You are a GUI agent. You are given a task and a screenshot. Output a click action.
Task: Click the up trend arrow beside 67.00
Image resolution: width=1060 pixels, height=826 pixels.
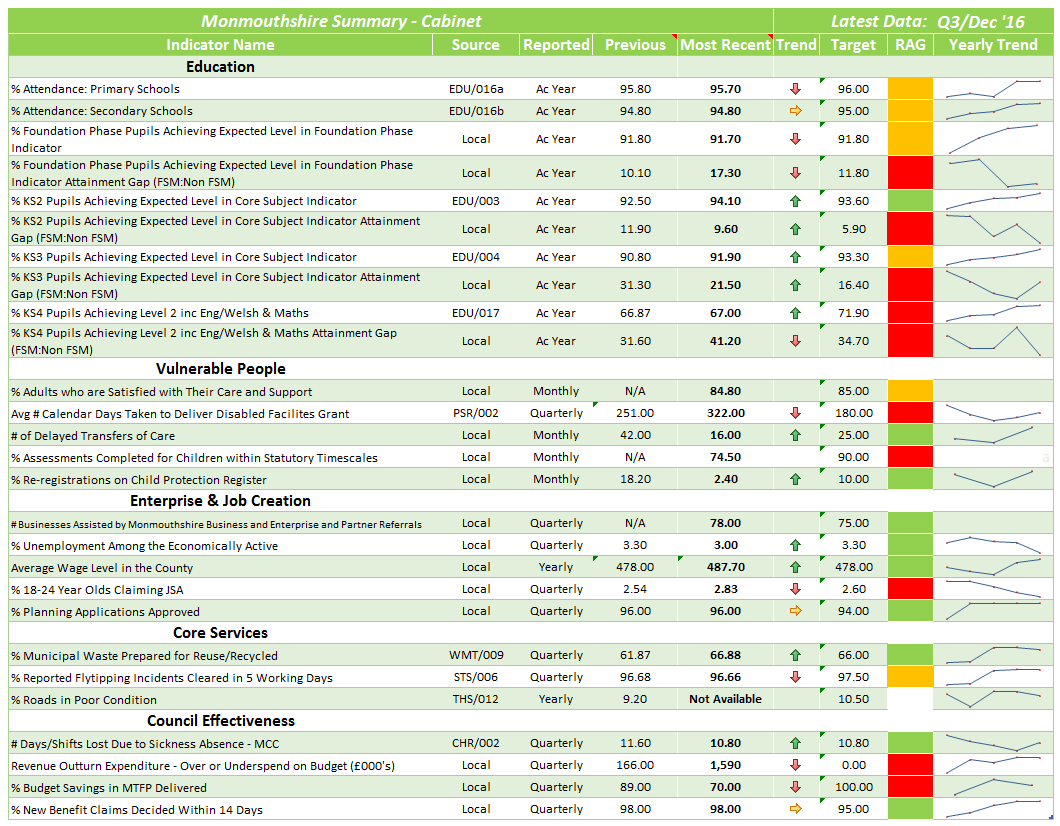[x=796, y=313]
